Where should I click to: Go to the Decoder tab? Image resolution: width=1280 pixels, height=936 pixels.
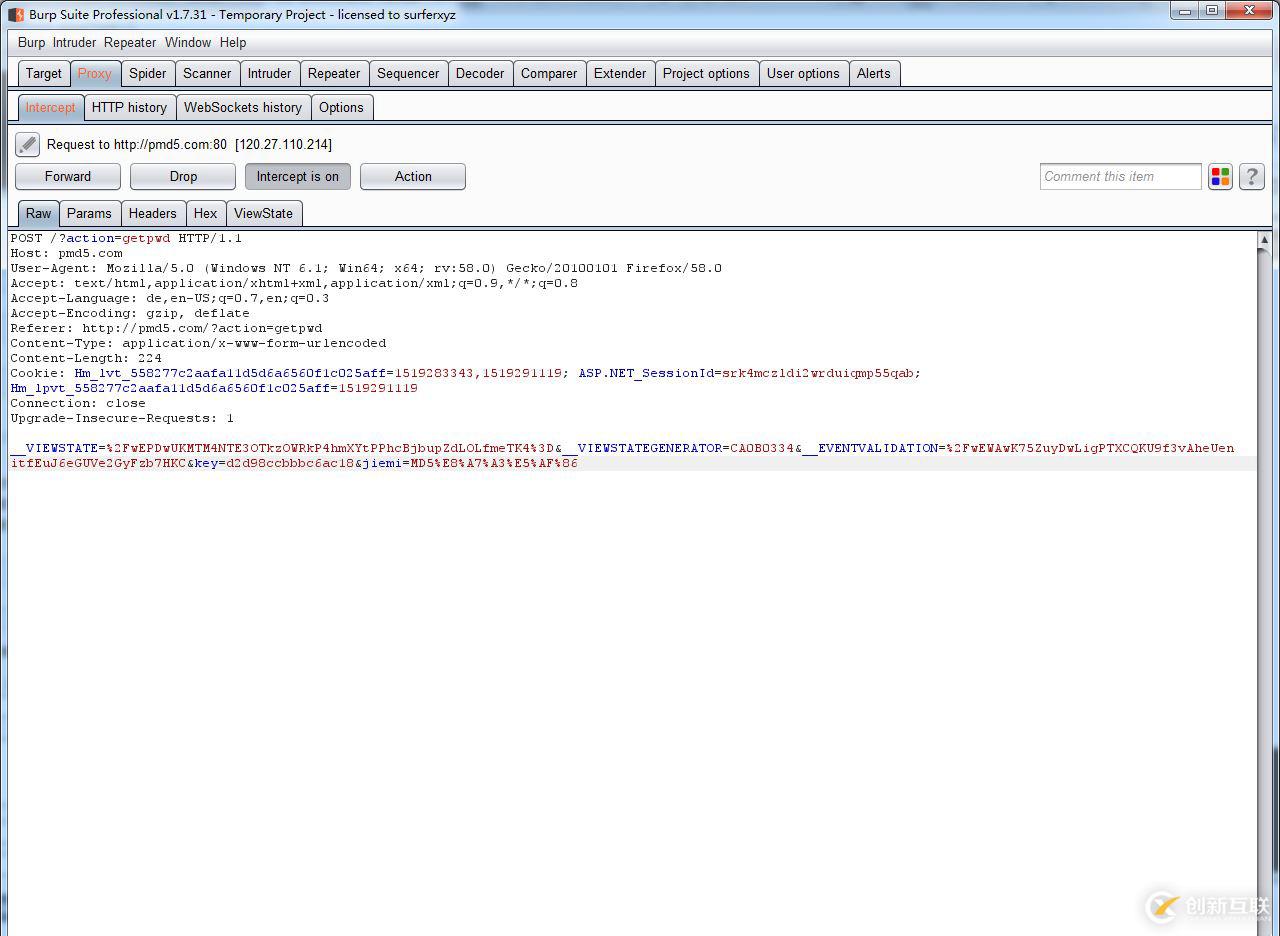coord(480,74)
